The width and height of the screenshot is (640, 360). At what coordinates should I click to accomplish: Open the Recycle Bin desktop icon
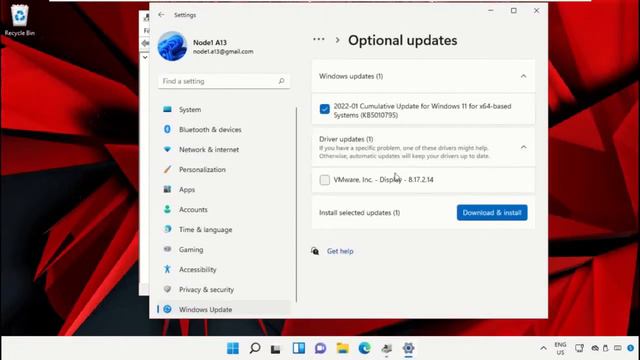20,20
